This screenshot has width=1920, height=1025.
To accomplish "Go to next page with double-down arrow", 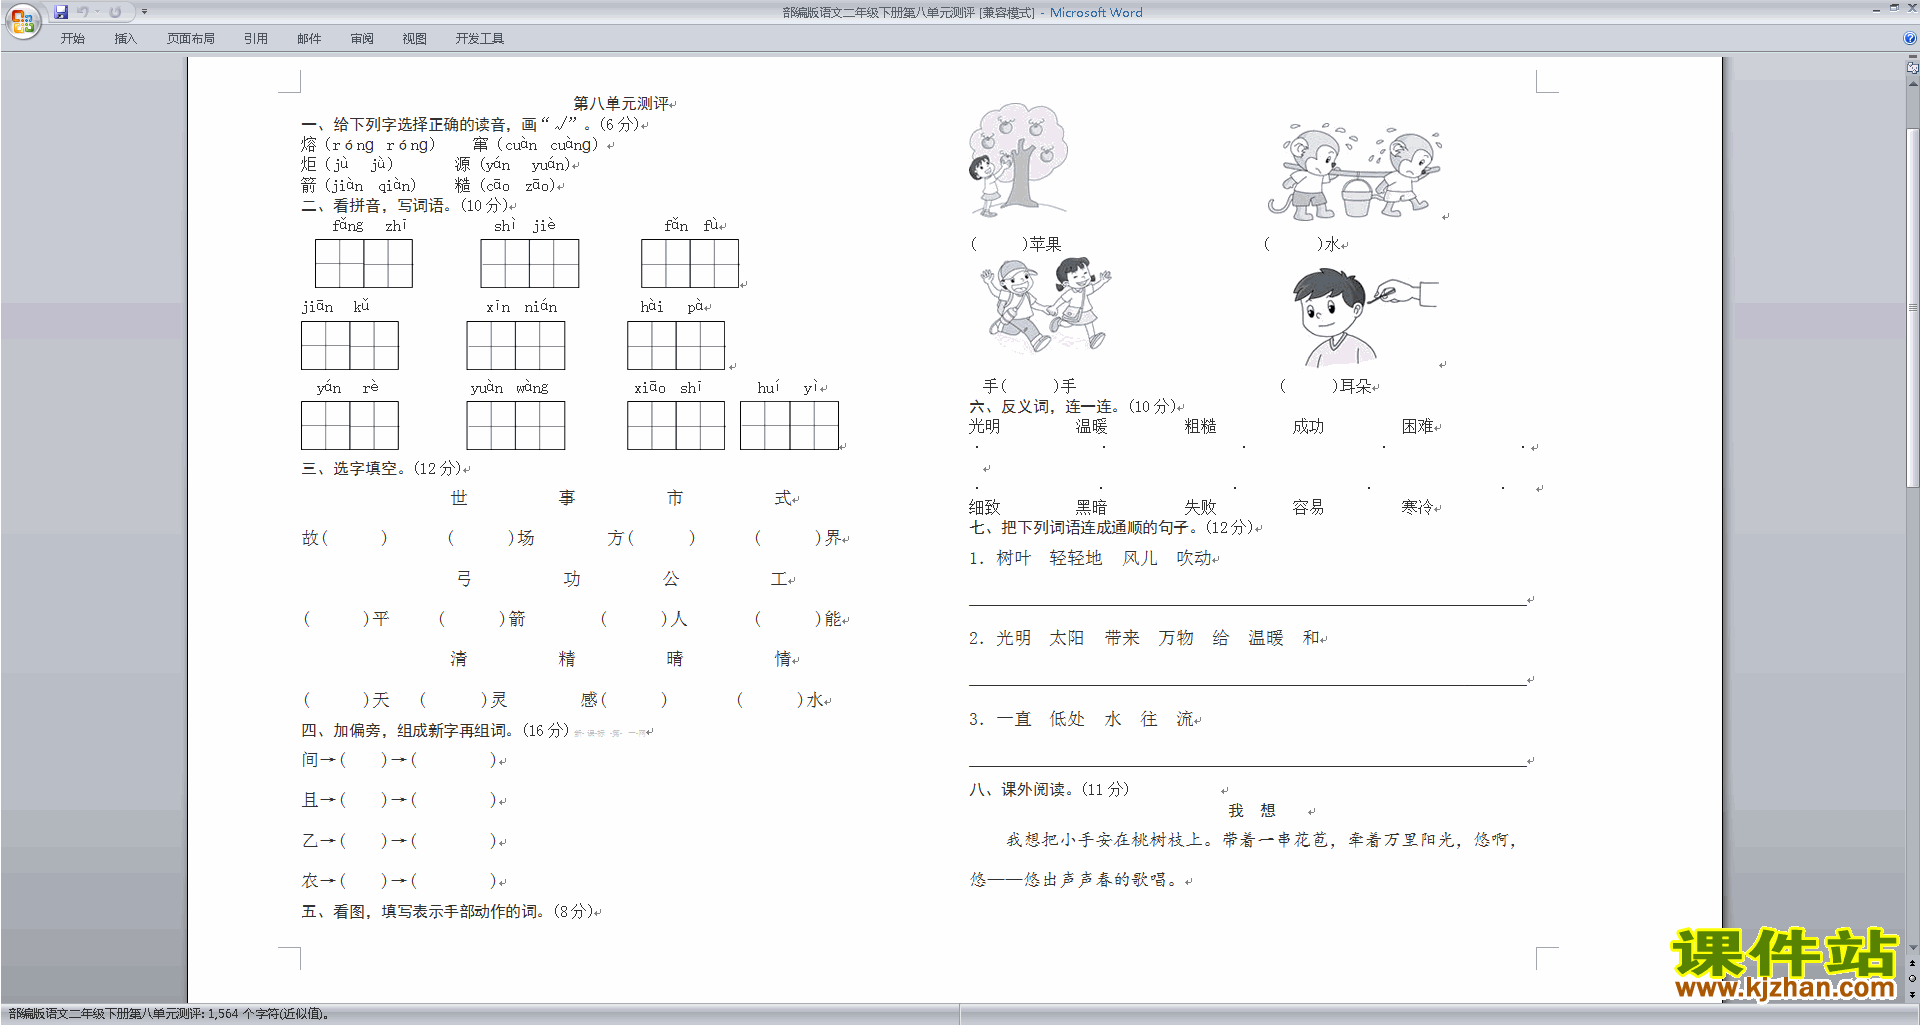I will tap(1913, 993).
